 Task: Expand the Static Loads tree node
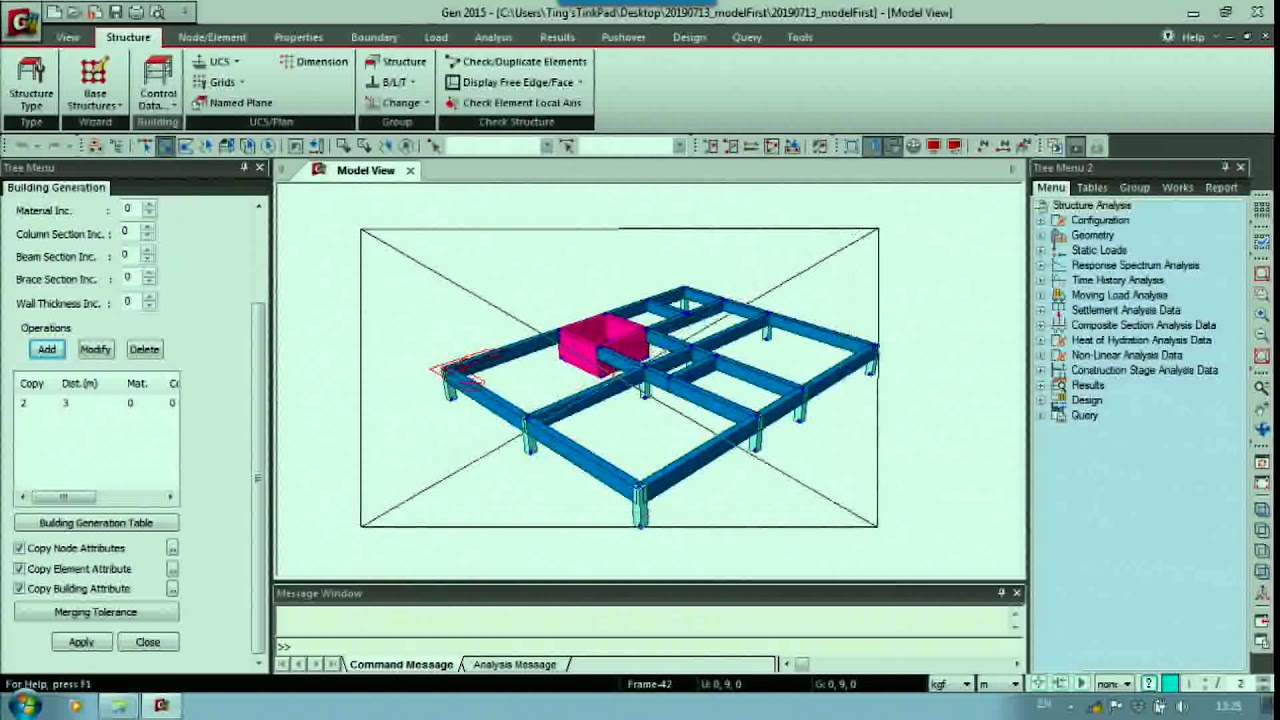click(1041, 250)
